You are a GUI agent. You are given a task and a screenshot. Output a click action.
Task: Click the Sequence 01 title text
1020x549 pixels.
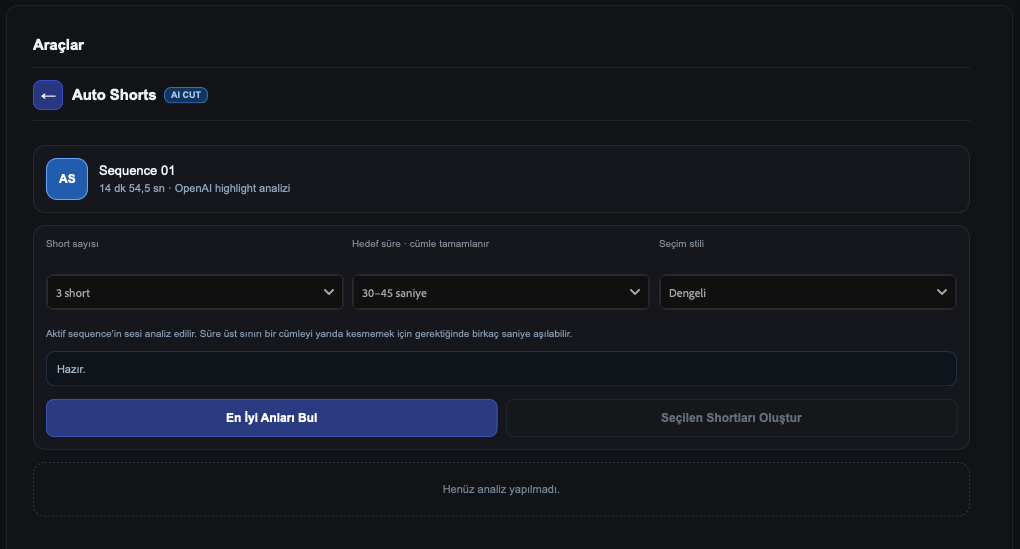pyautogui.click(x=137, y=170)
